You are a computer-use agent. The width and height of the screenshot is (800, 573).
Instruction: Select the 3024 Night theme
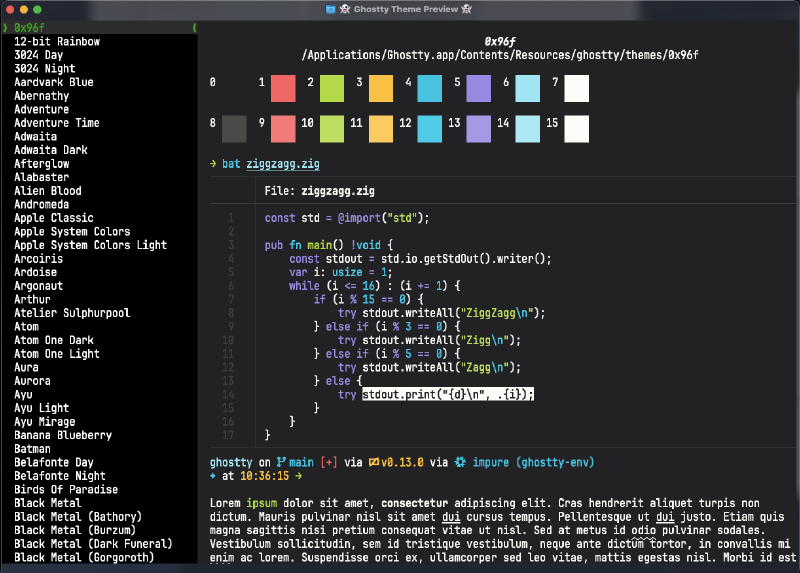point(44,68)
